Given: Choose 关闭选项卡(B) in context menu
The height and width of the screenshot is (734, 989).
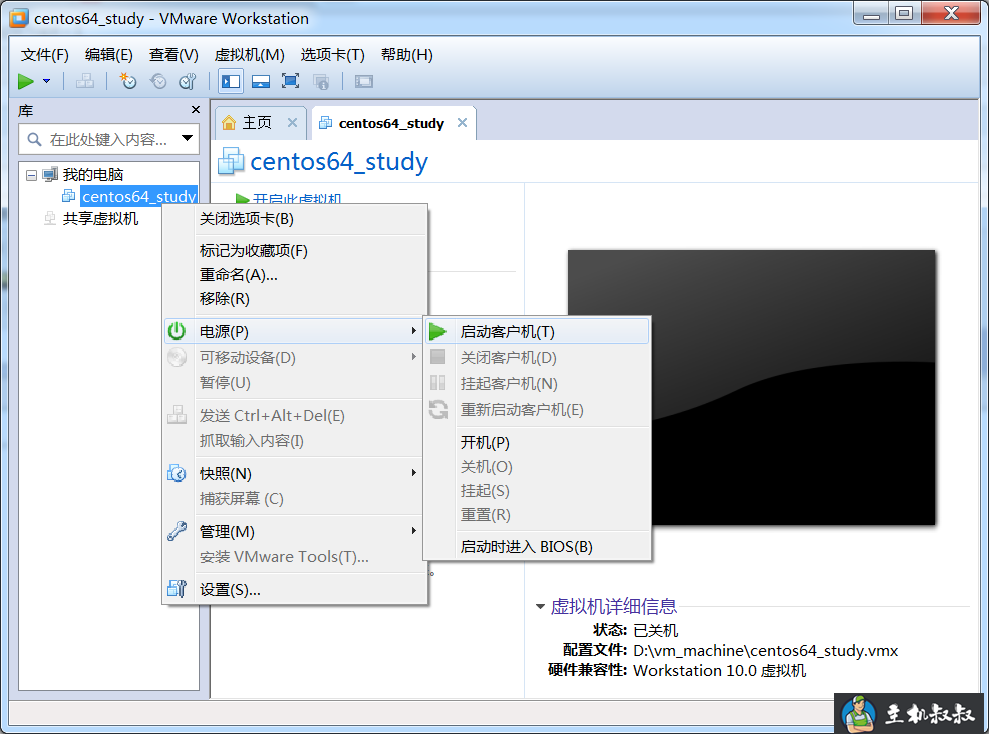Looking at the screenshot, I should [295, 219].
